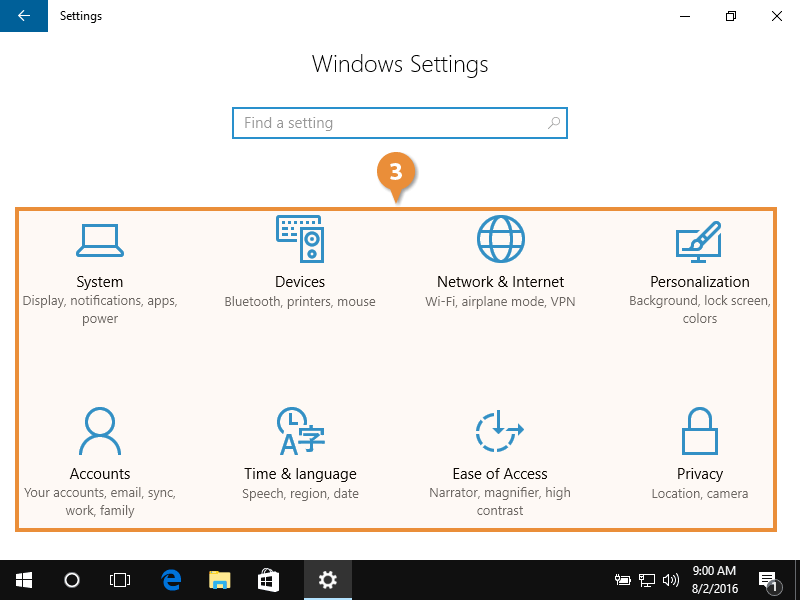
Task: Open the Action Center notification icon
Action: coord(769,581)
